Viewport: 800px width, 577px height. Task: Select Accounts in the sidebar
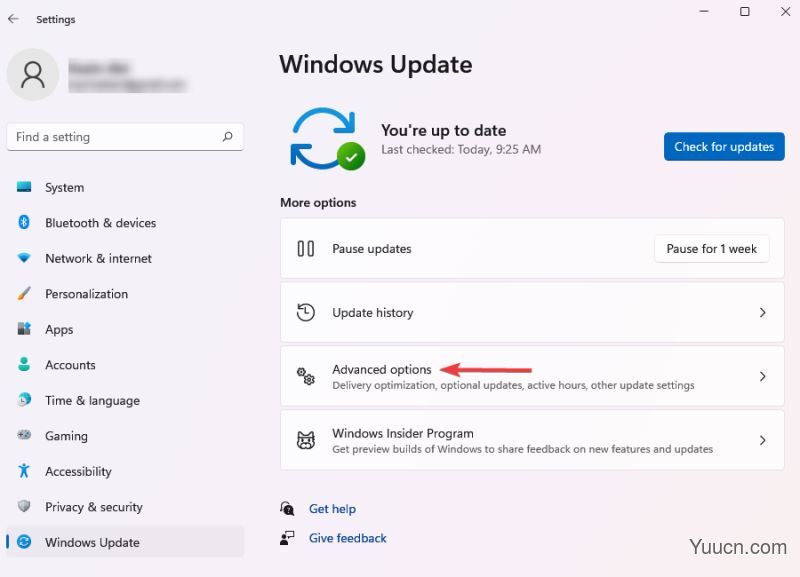[125, 364]
